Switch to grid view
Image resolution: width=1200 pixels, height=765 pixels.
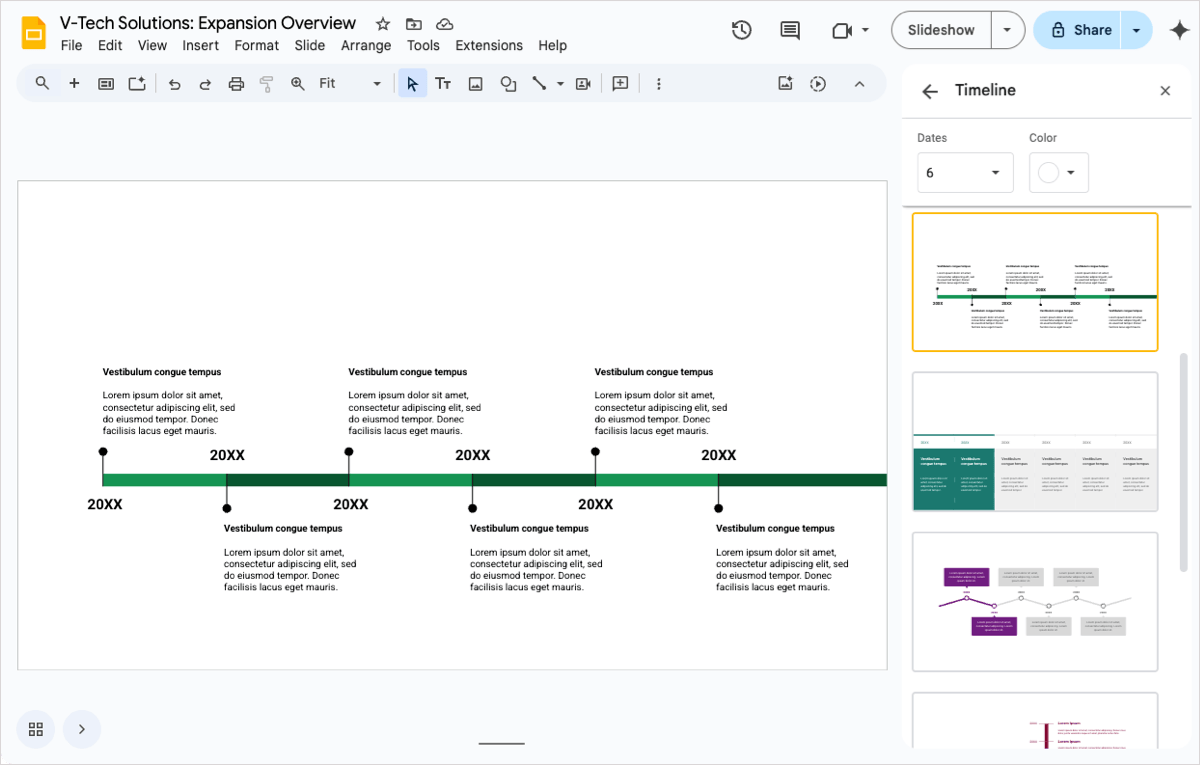(x=36, y=729)
